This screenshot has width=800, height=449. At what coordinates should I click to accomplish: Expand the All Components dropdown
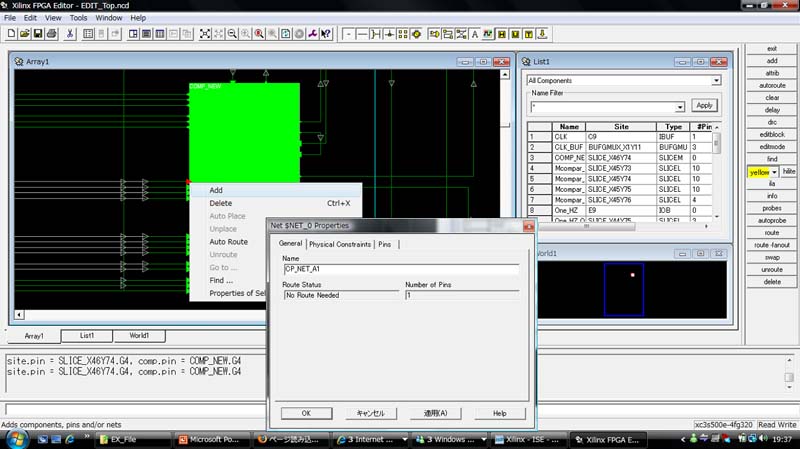coord(716,81)
